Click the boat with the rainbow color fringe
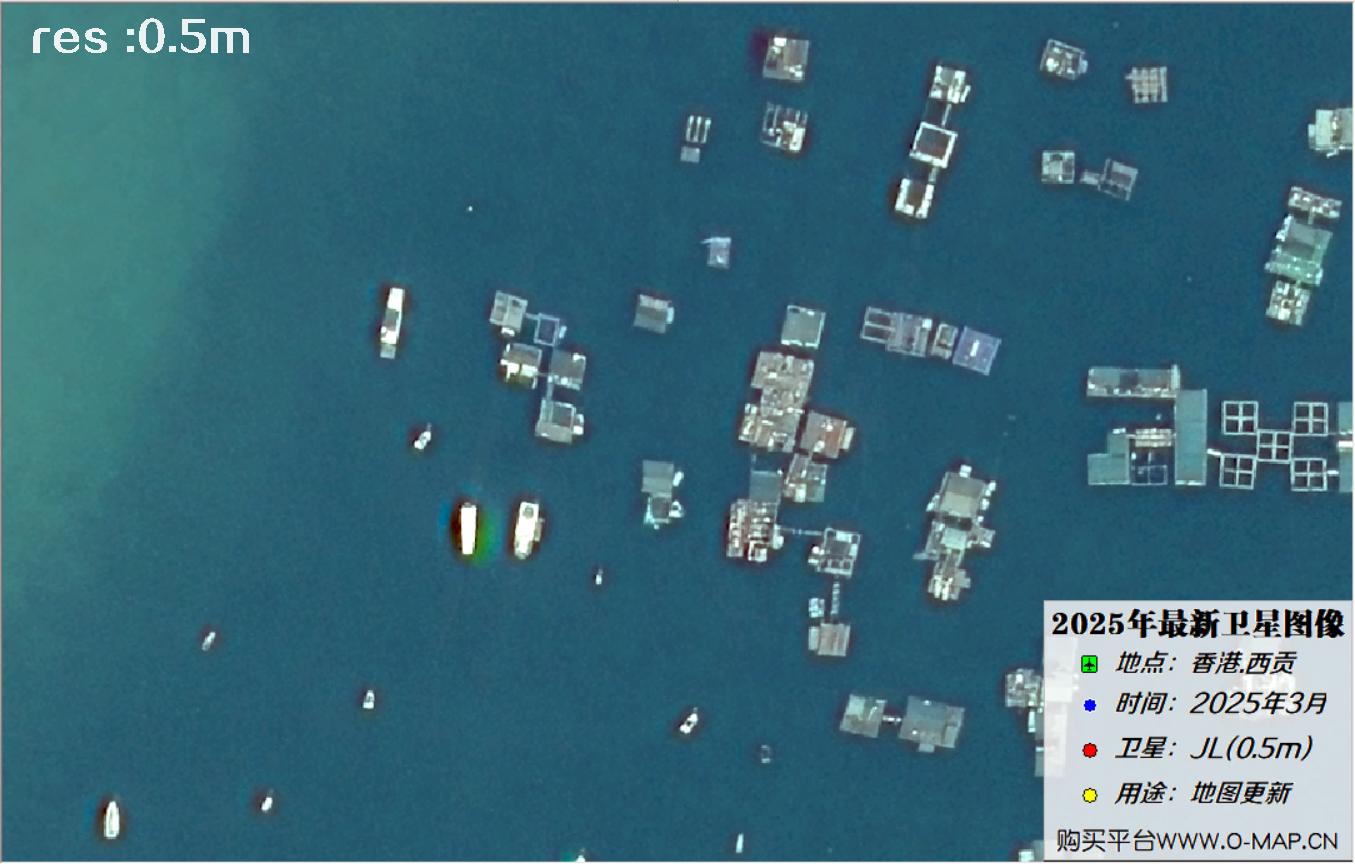The image size is (1355, 864). click(x=467, y=530)
